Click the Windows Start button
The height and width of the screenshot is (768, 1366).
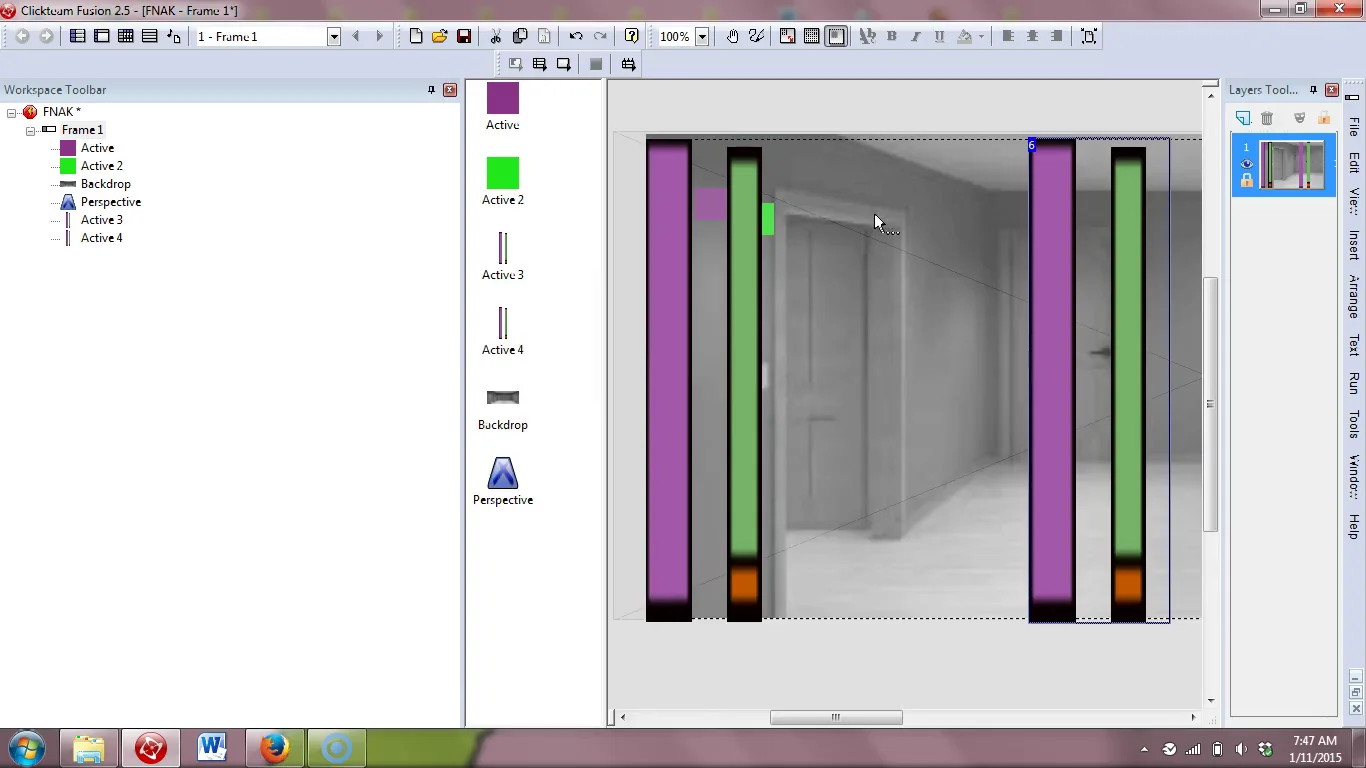point(27,748)
